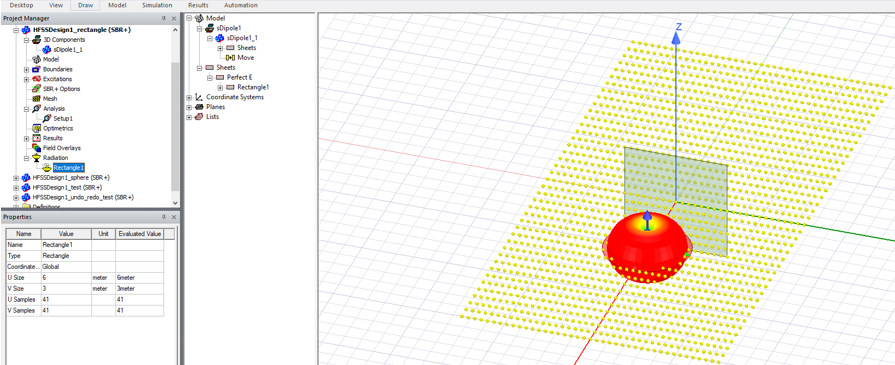The width and height of the screenshot is (895, 365).
Task: Click the Coordinate System value Global
Action: pos(66,267)
